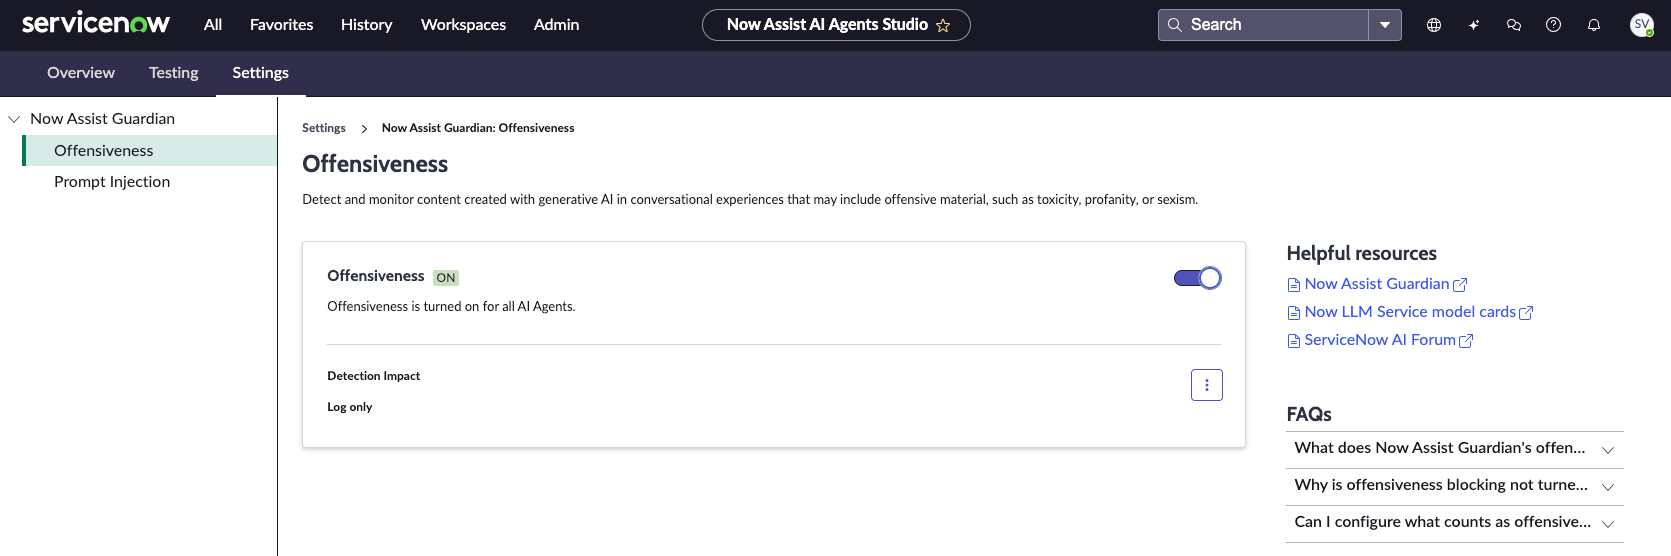This screenshot has height=556, width=1671.
Task: Switch to the Testing tab
Action: pyautogui.click(x=174, y=73)
